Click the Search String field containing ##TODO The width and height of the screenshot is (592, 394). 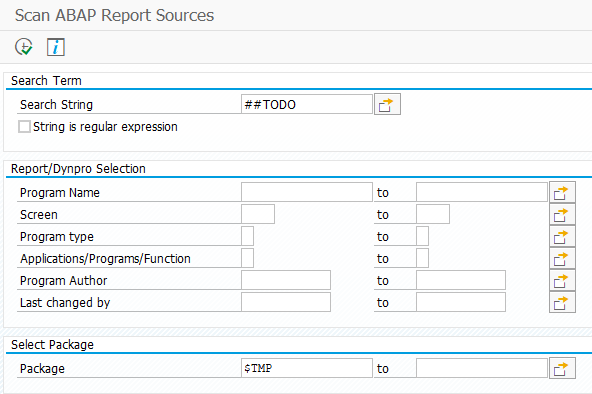point(307,104)
